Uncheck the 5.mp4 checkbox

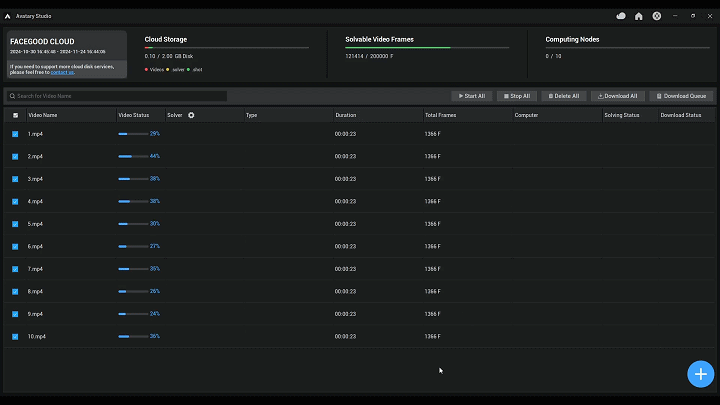[x=15, y=224]
